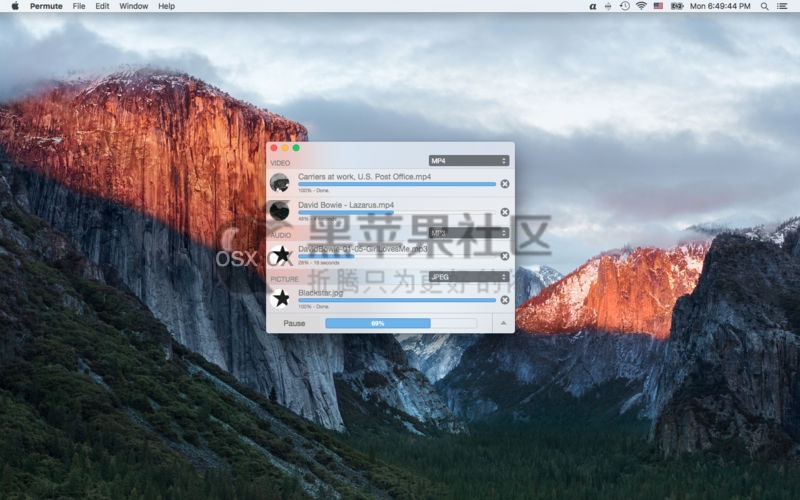Open the Help menu
This screenshot has width=800, height=500.
click(x=166, y=6)
